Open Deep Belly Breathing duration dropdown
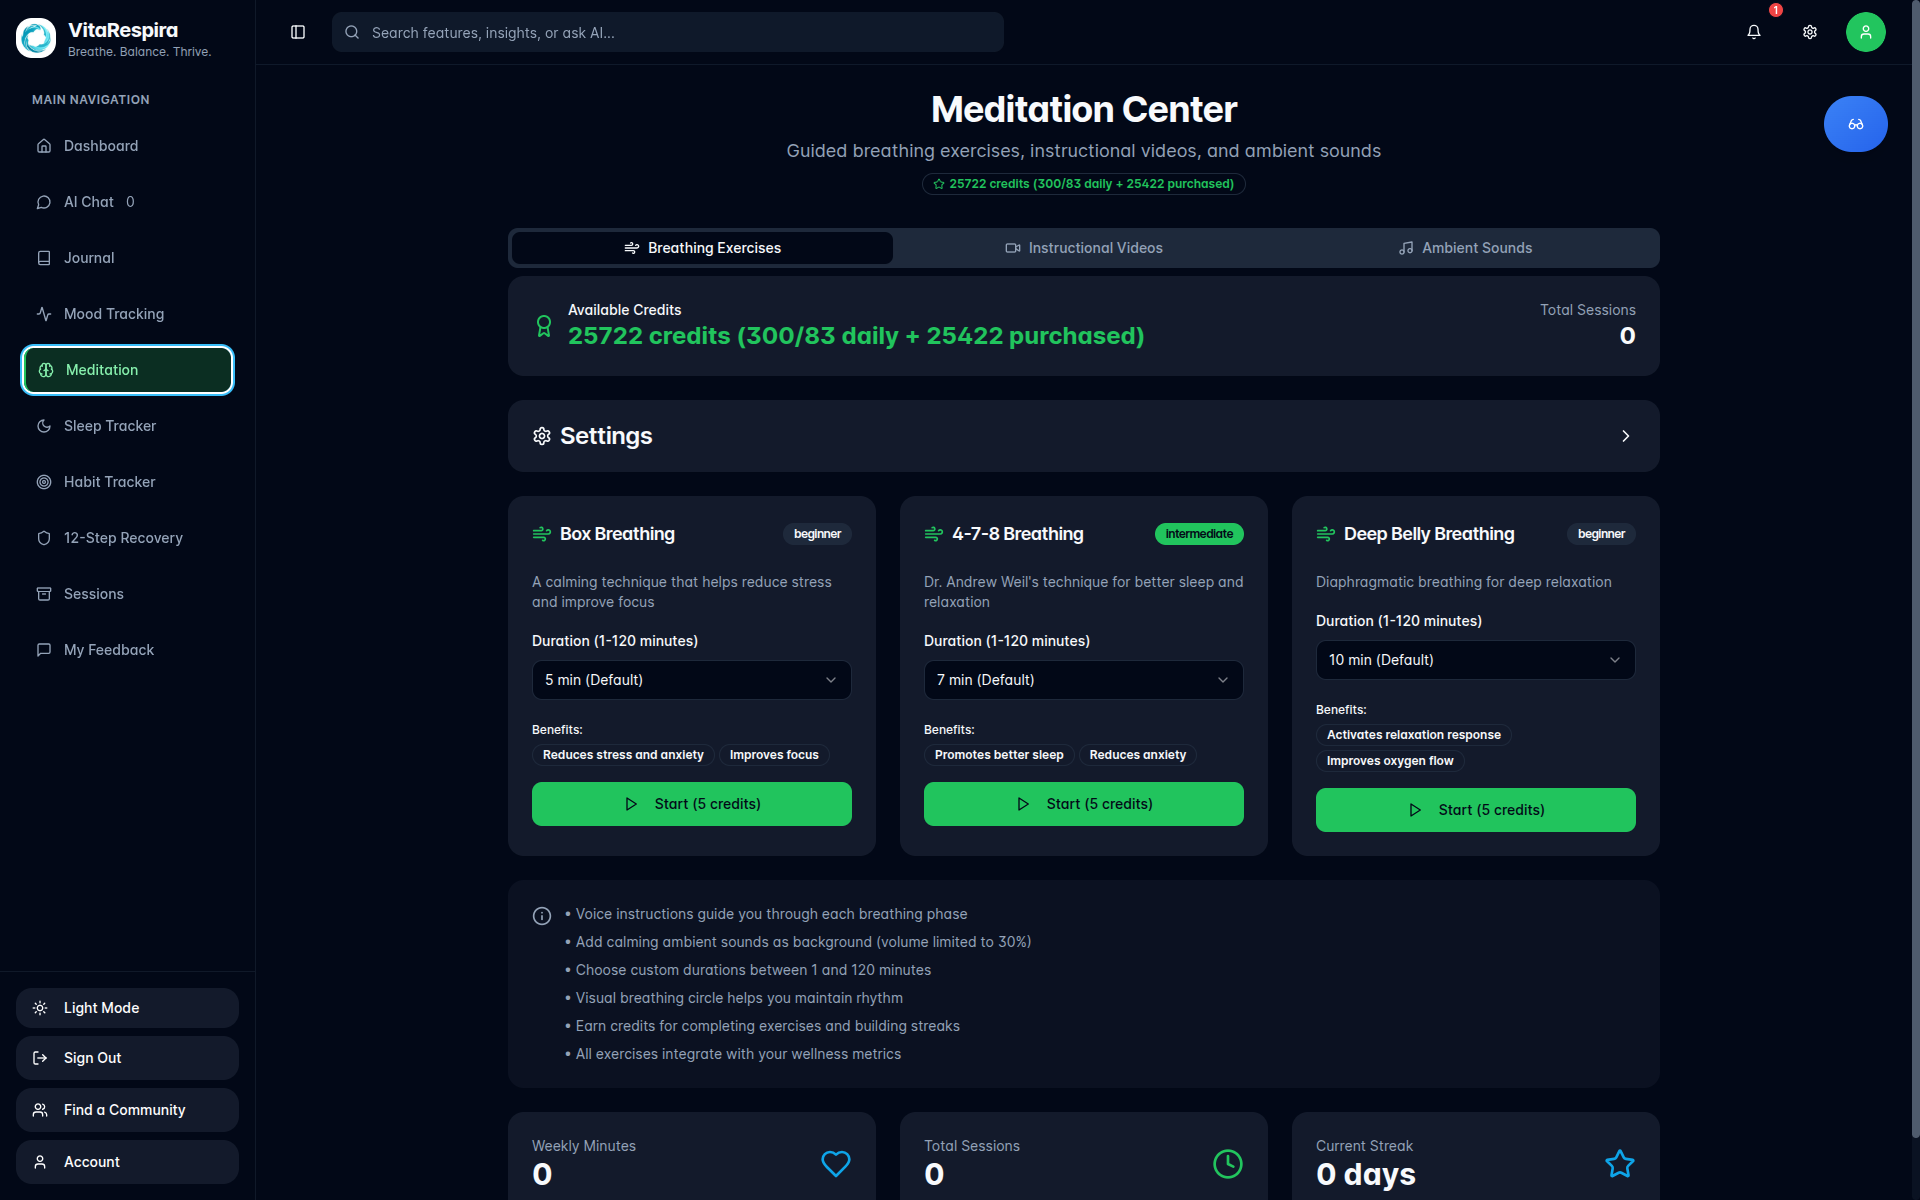This screenshot has width=1920, height=1200. tap(1475, 660)
